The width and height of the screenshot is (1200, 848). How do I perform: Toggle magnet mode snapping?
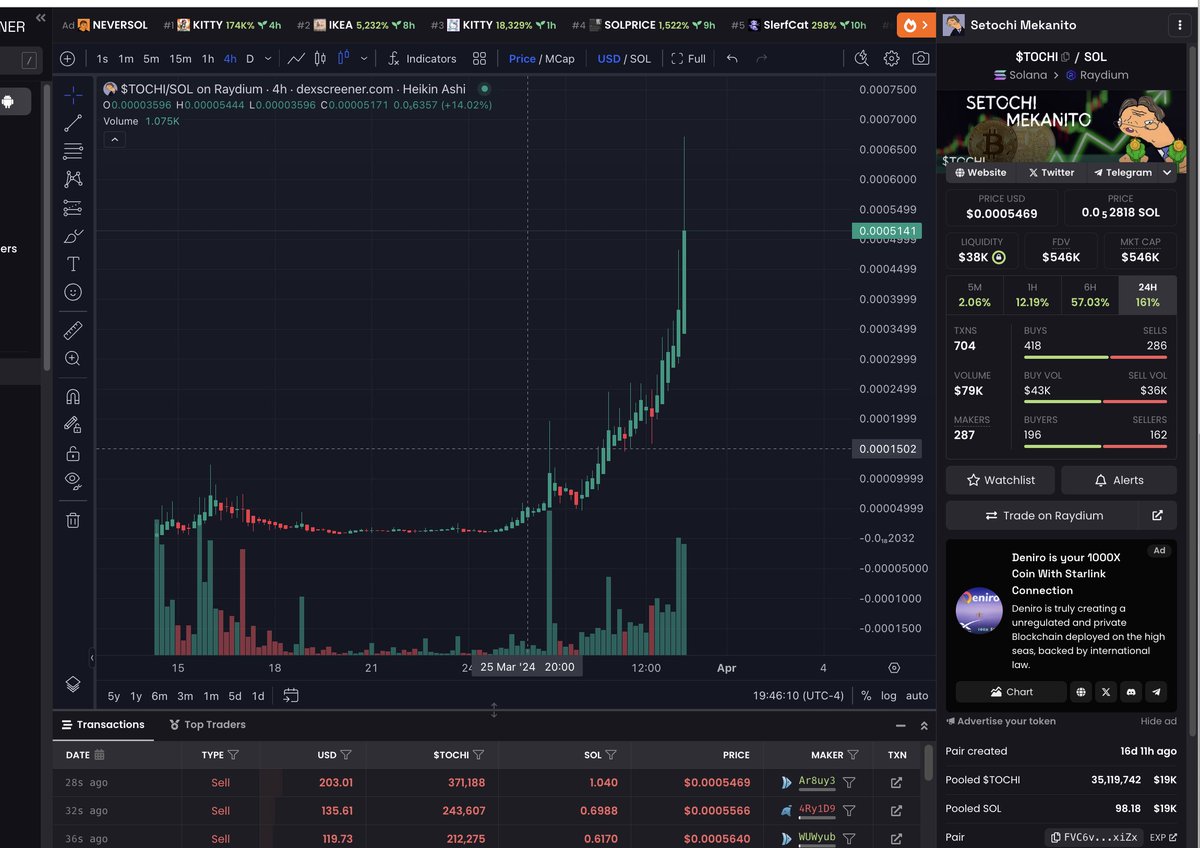pyautogui.click(x=73, y=396)
